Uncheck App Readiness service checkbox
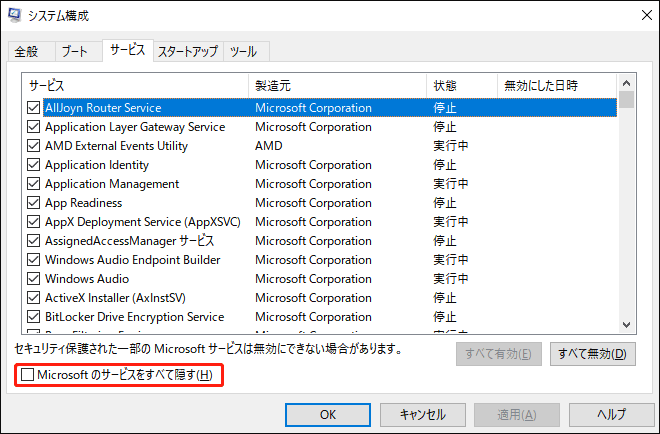 point(34,203)
